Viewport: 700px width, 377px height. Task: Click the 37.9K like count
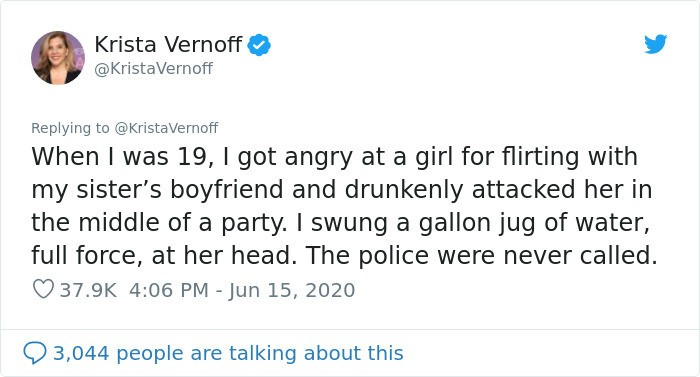88,290
